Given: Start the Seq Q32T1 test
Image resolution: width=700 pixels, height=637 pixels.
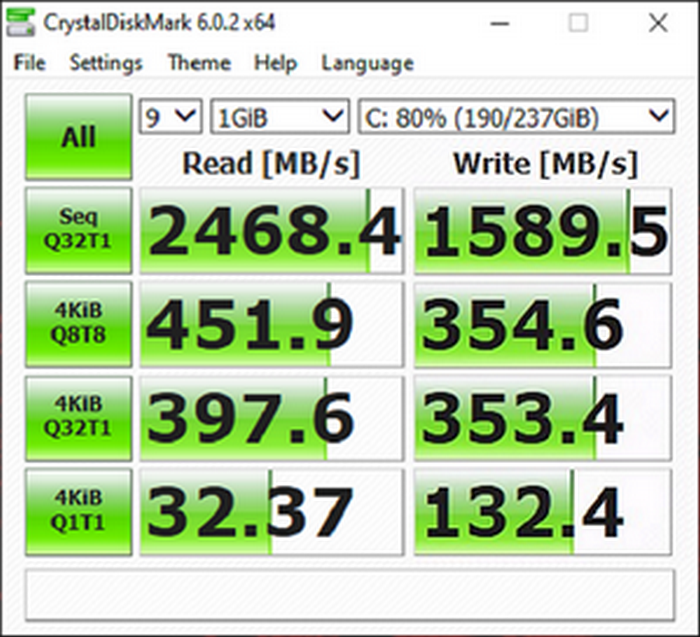Looking at the screenshot, I should pyautogui.click(x=78, y=231).
